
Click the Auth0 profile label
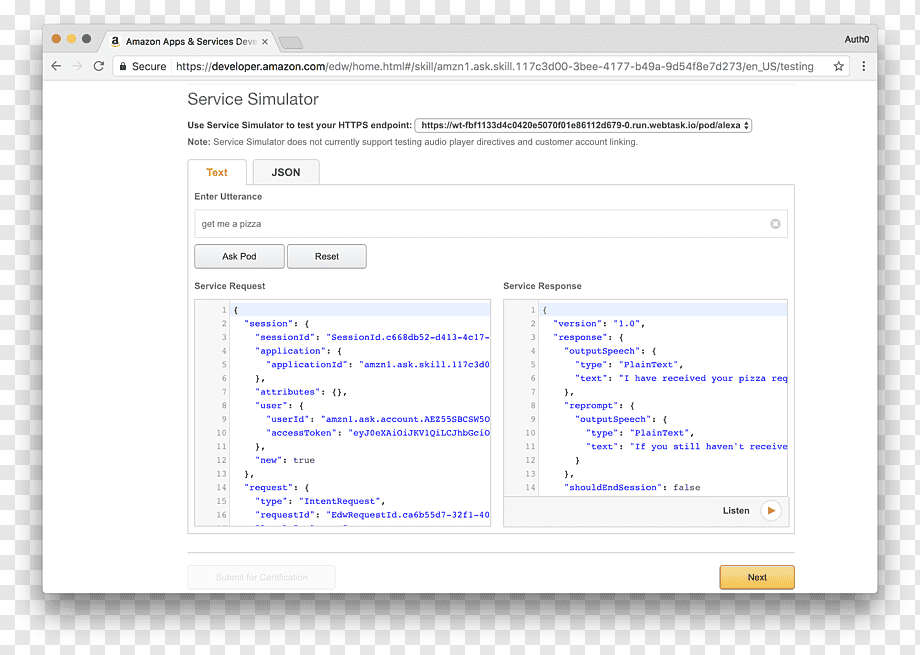pyautogui.click(x=857, y=39)
